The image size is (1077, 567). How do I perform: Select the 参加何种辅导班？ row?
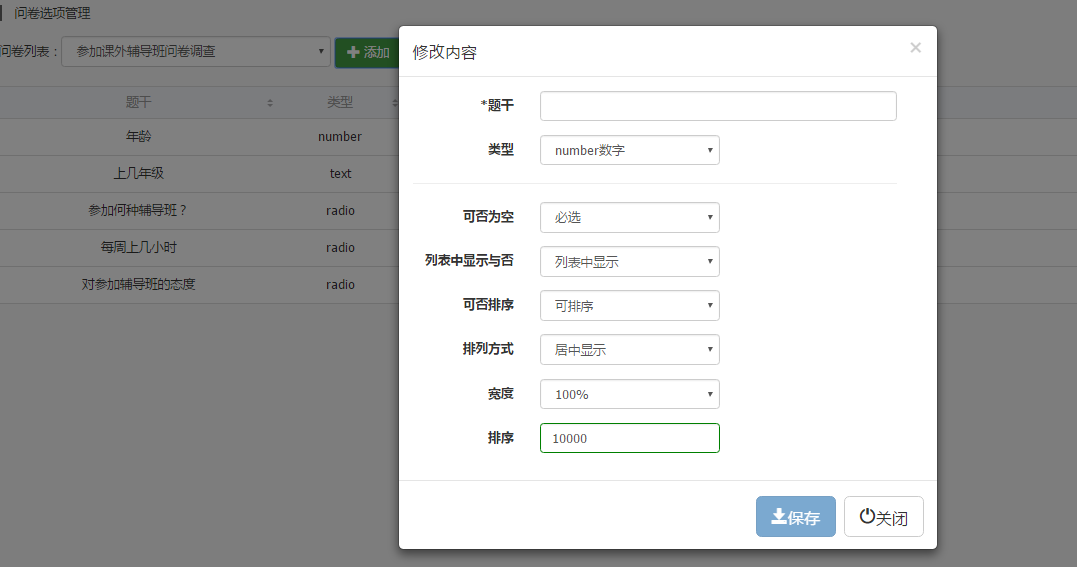(139, 210)
